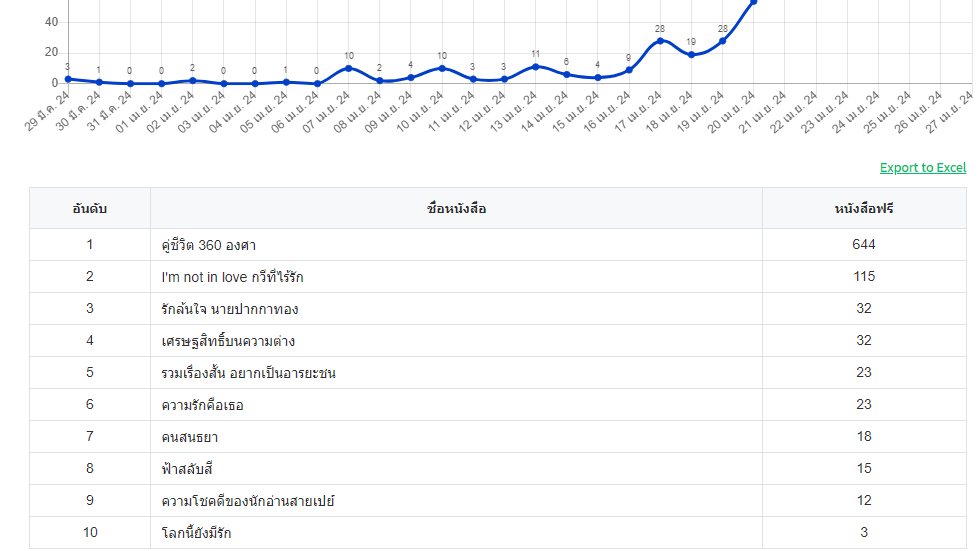Select book row I'm not in love กวีที่ไร้รัก

click(498, 276)
